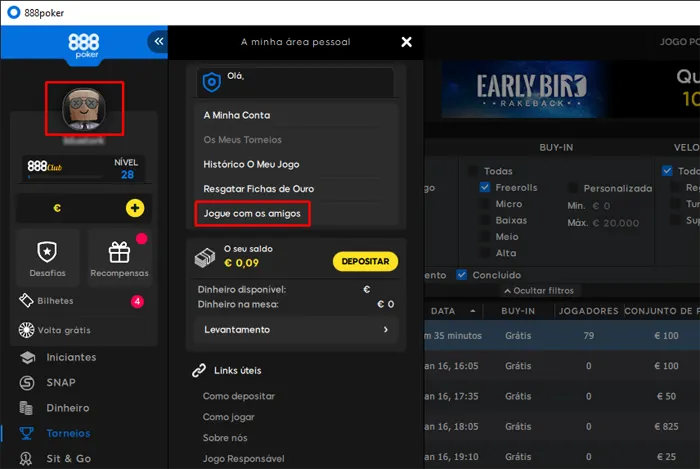Select the 19:10 tournament row
Viewport: 700px width, 469px height.
(562, 457)
